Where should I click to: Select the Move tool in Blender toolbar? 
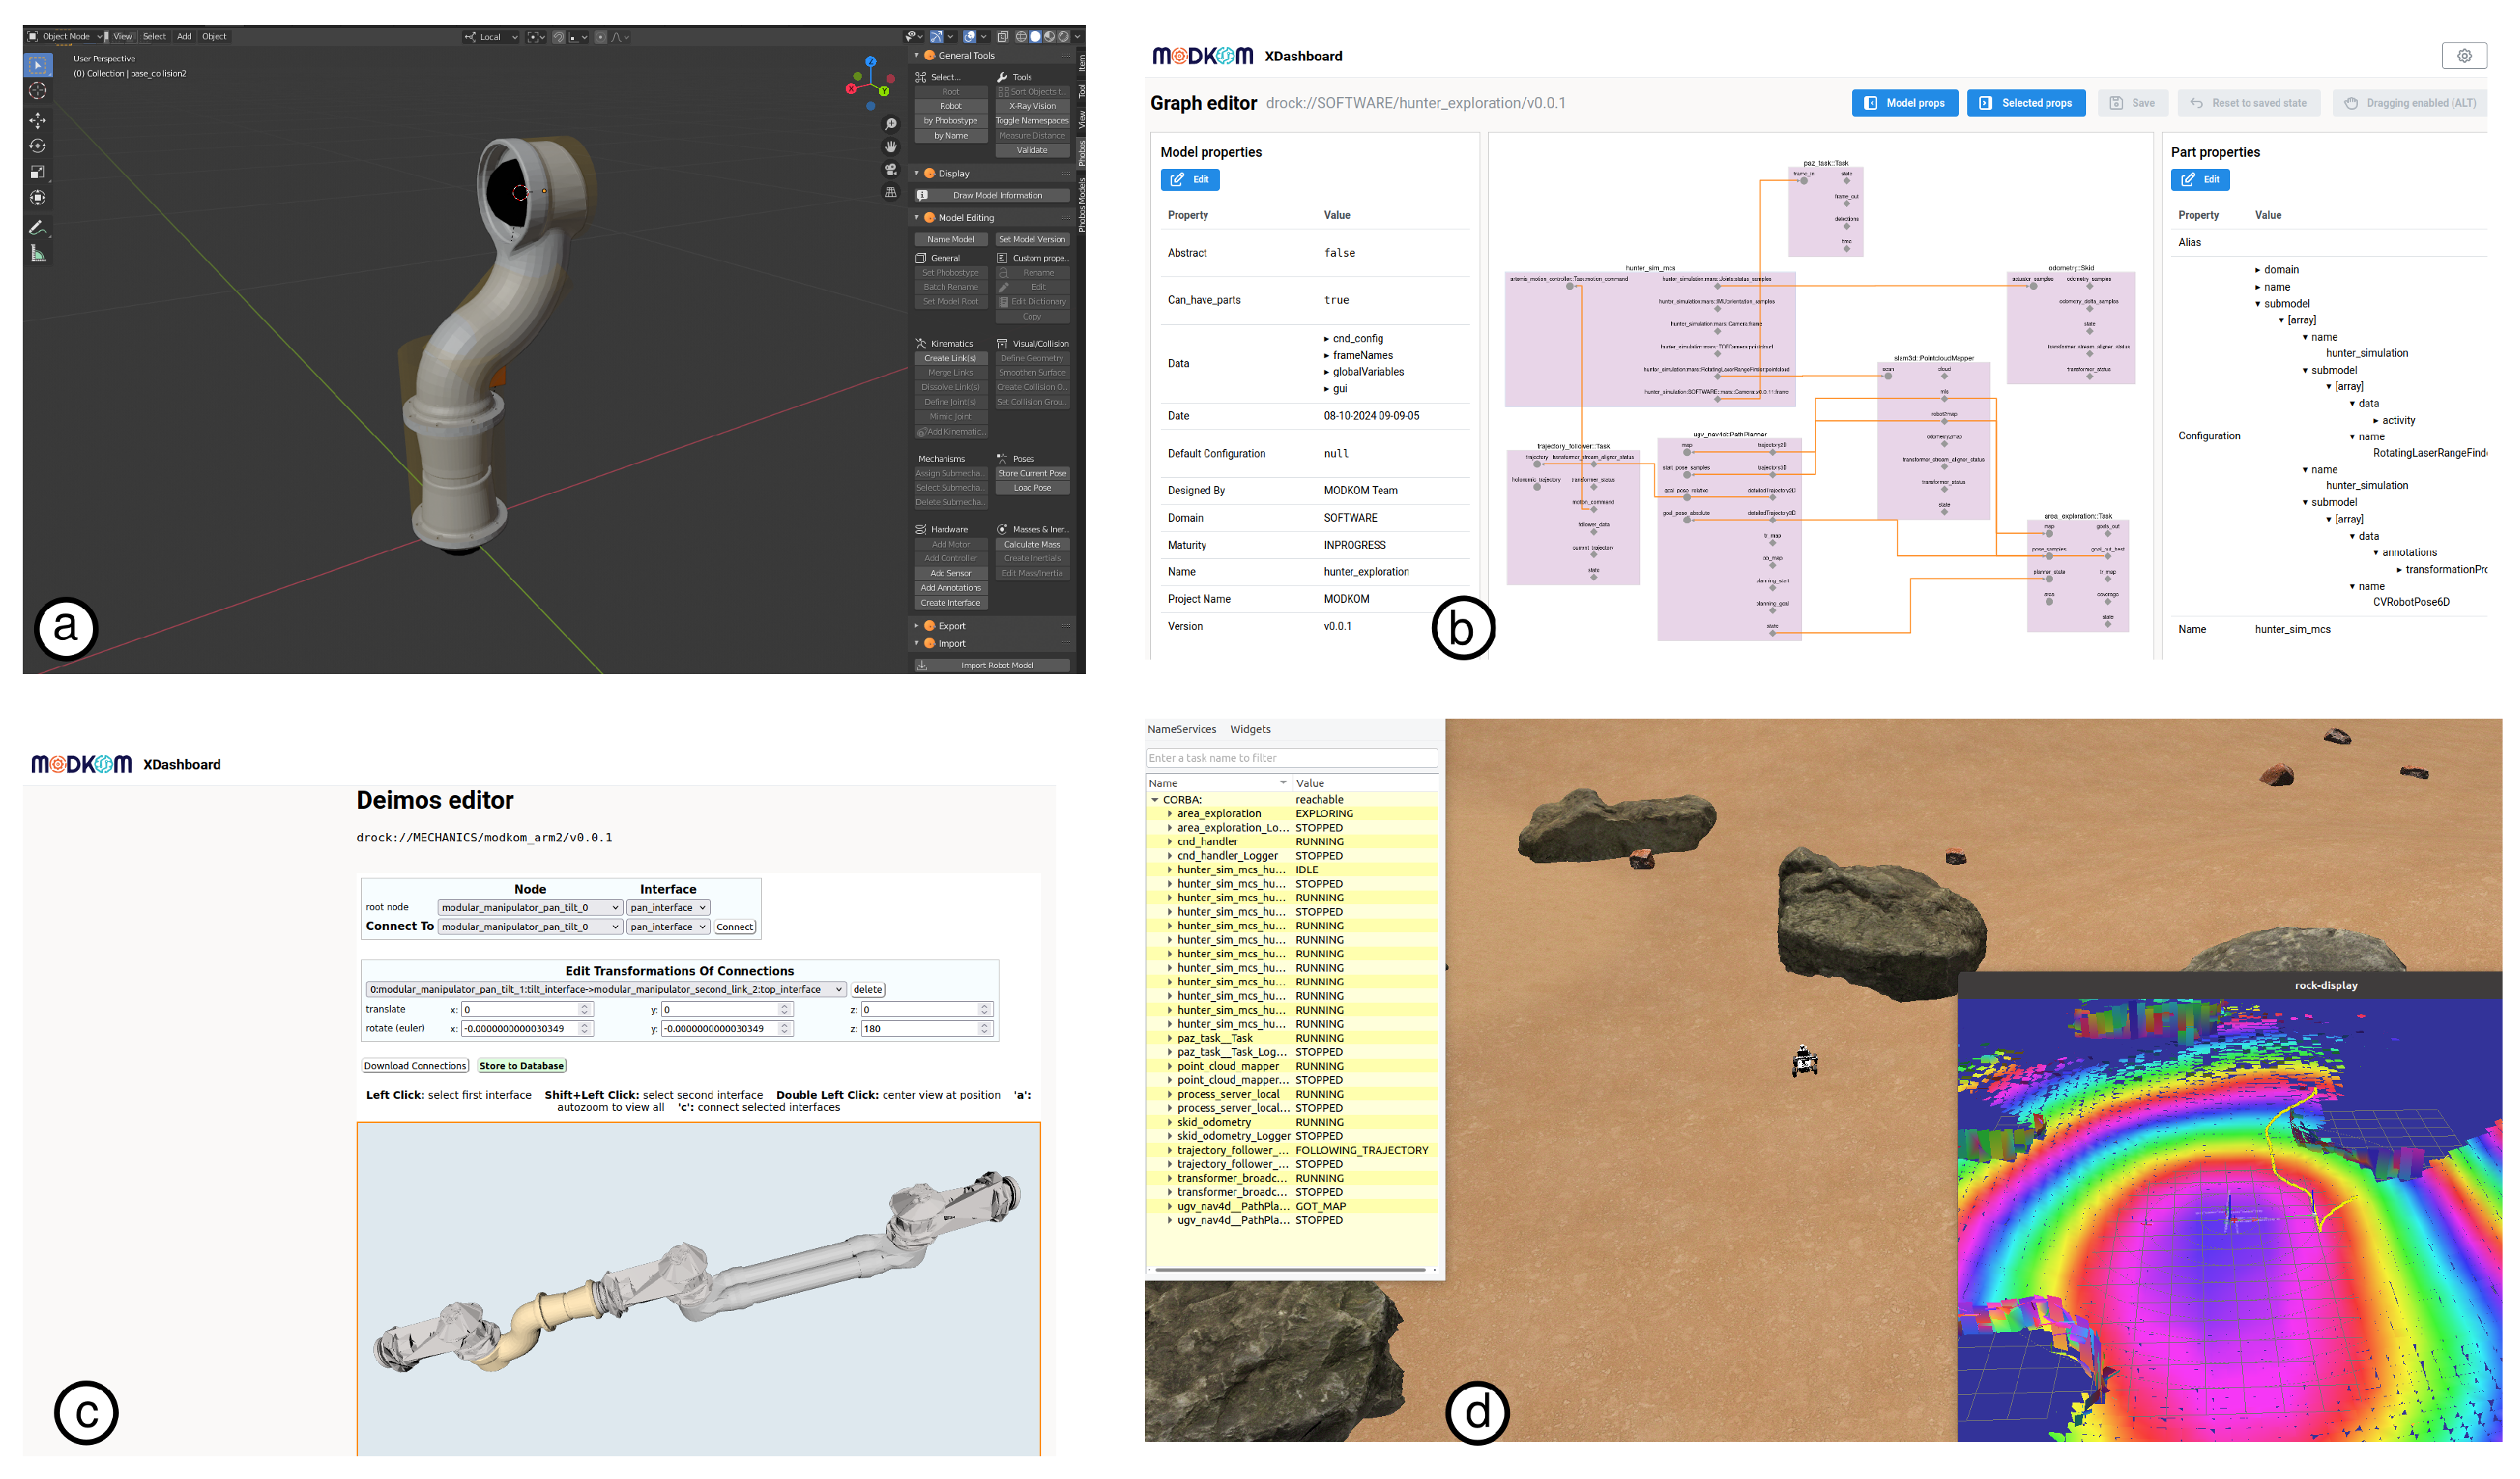(38, 120)
